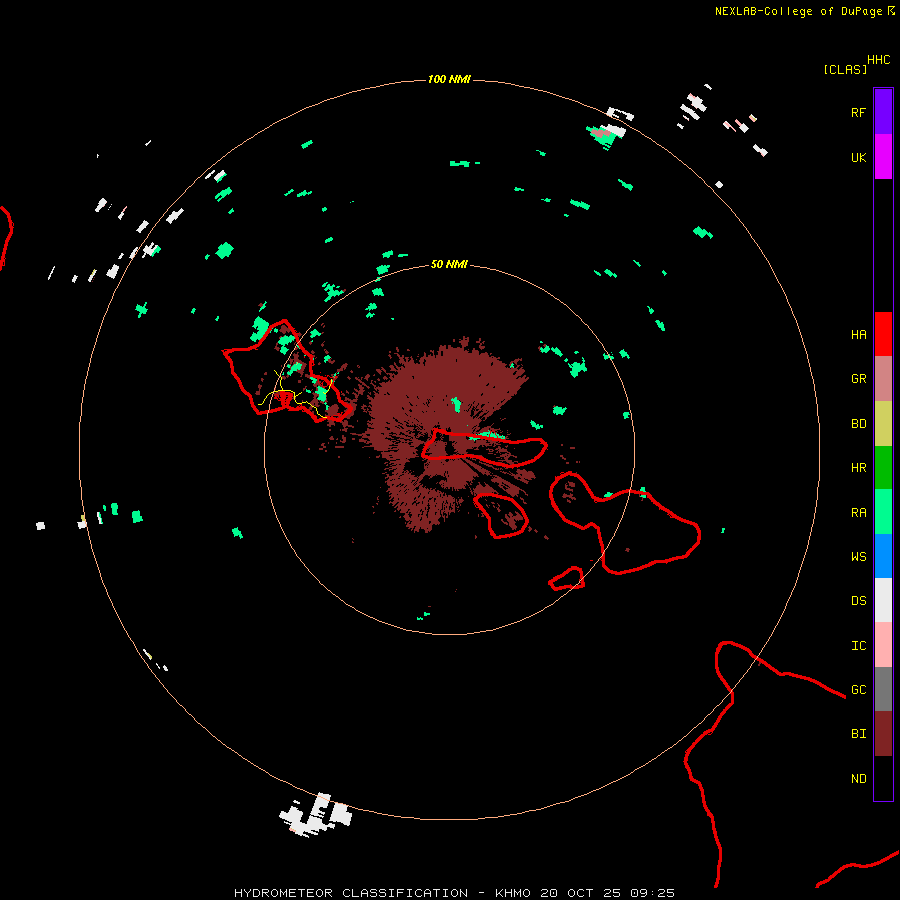Click the HR legend label
This screenshot has height=900, width=900.
point(858,468)
